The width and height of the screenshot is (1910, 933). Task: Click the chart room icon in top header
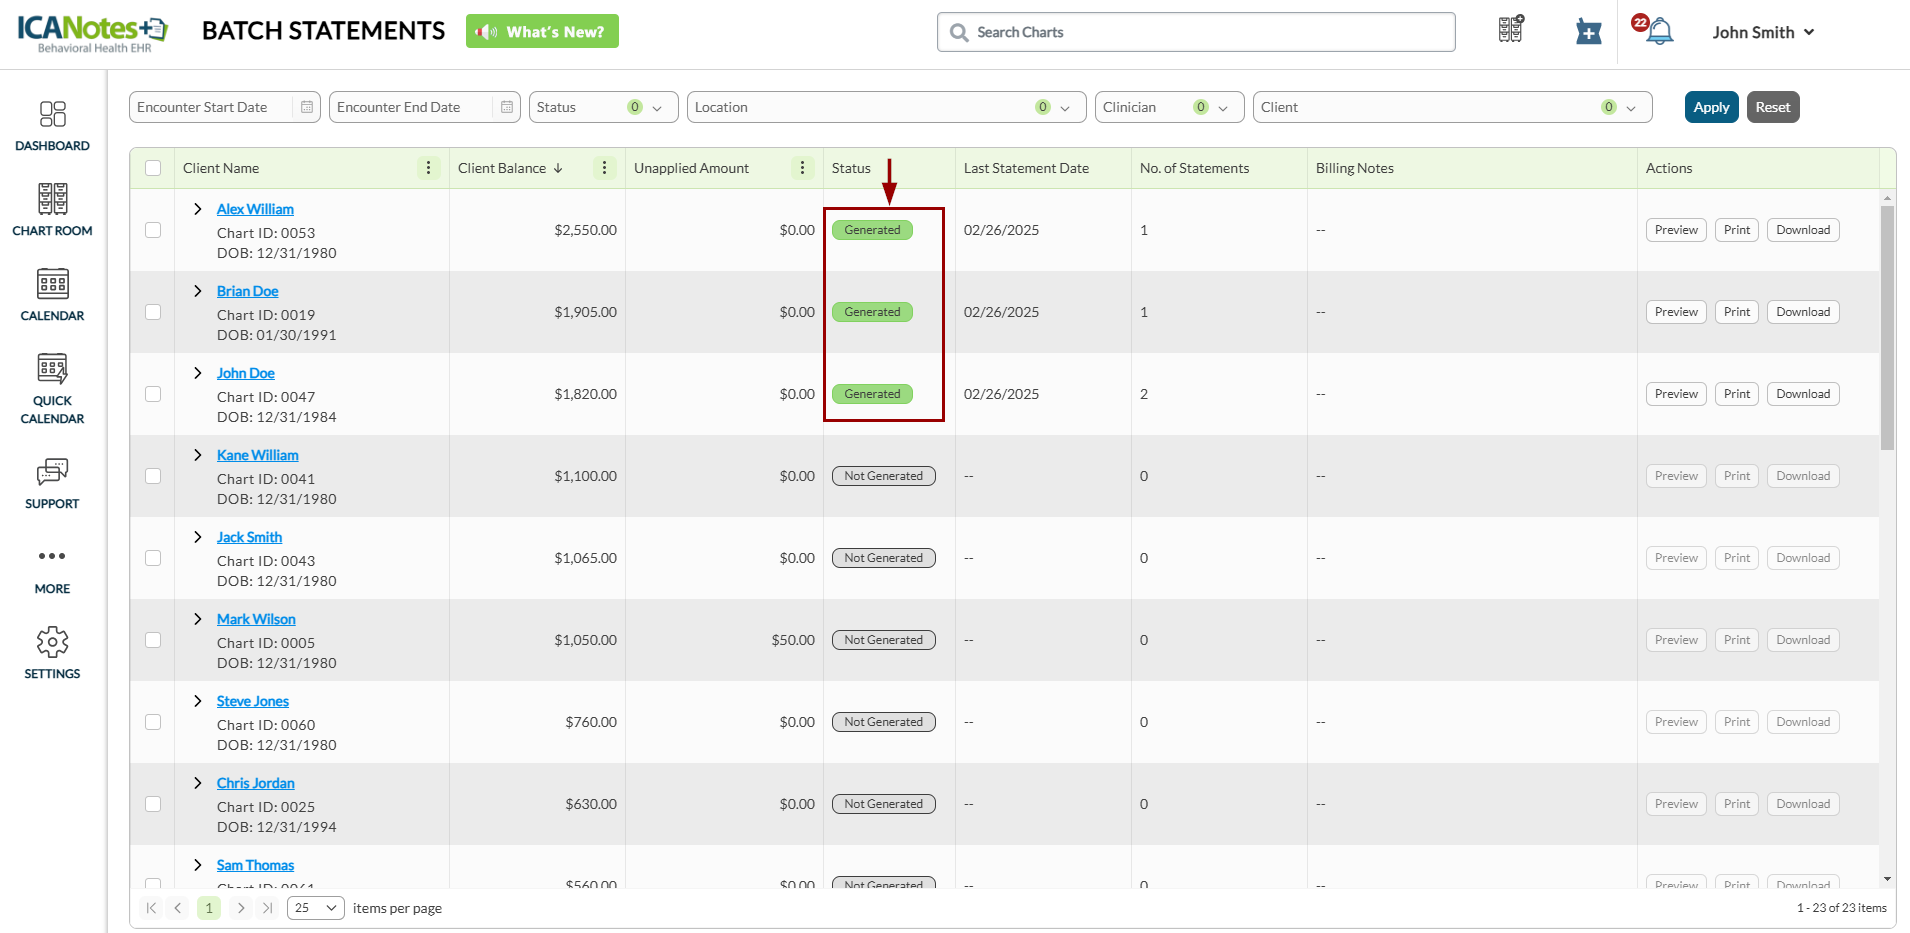(x=1510, y=30)
